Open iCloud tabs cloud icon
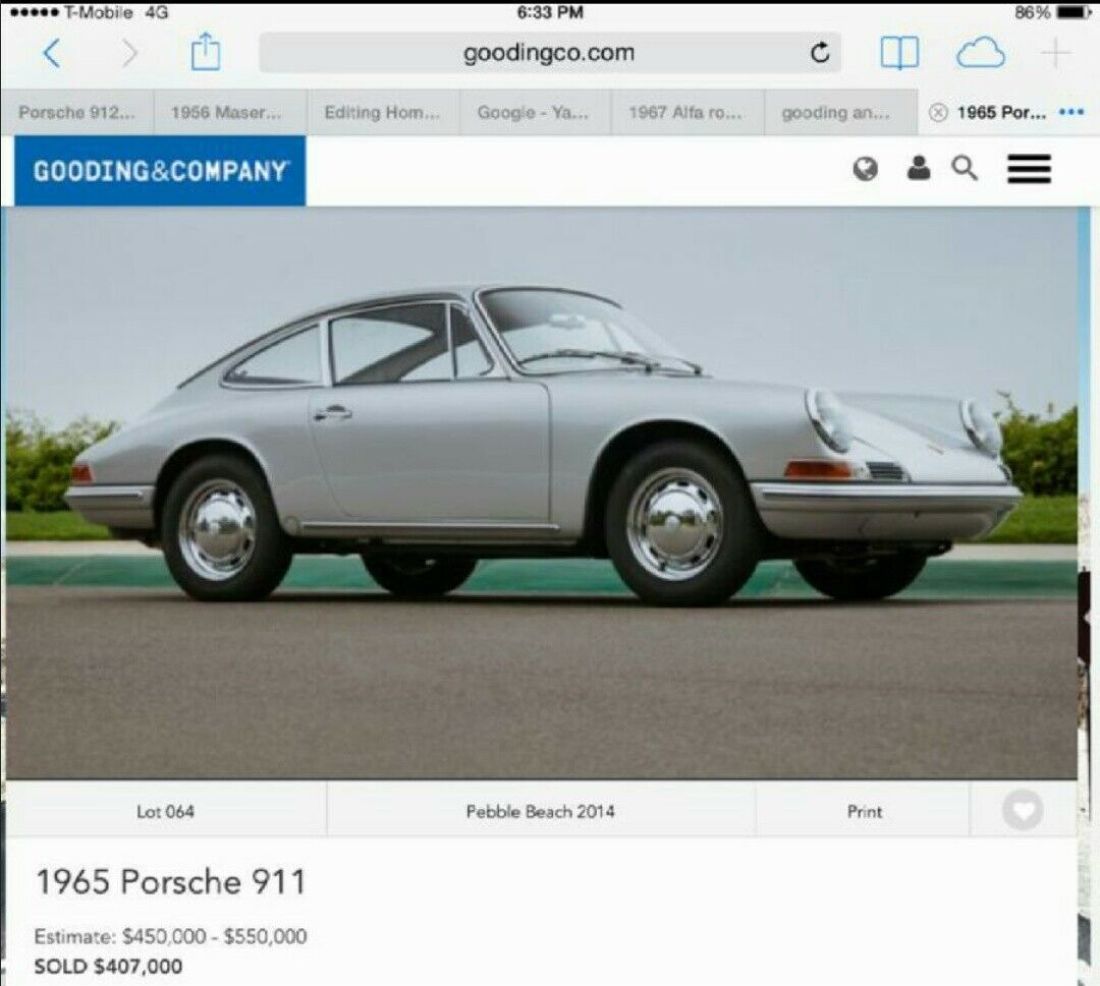 980,53
